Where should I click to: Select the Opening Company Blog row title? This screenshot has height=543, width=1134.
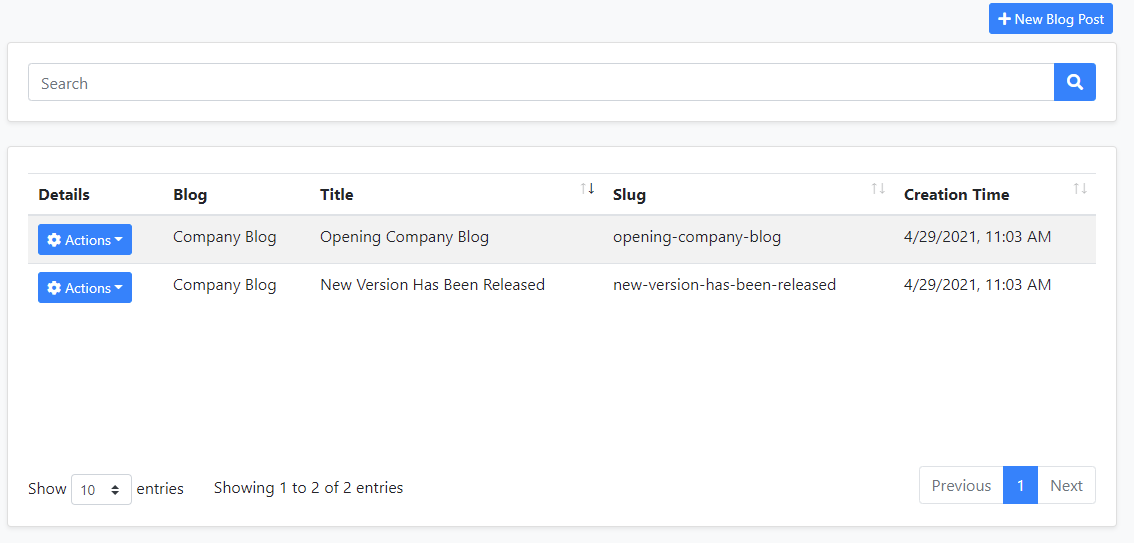coord(404,237)
